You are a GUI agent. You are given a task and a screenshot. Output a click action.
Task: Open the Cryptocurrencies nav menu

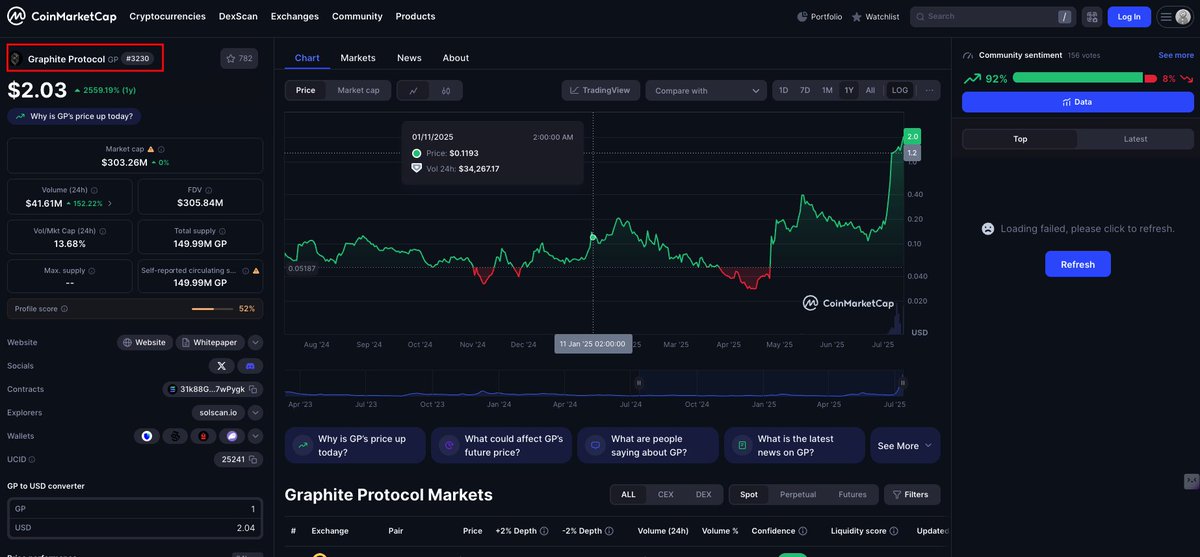(167, 16)
